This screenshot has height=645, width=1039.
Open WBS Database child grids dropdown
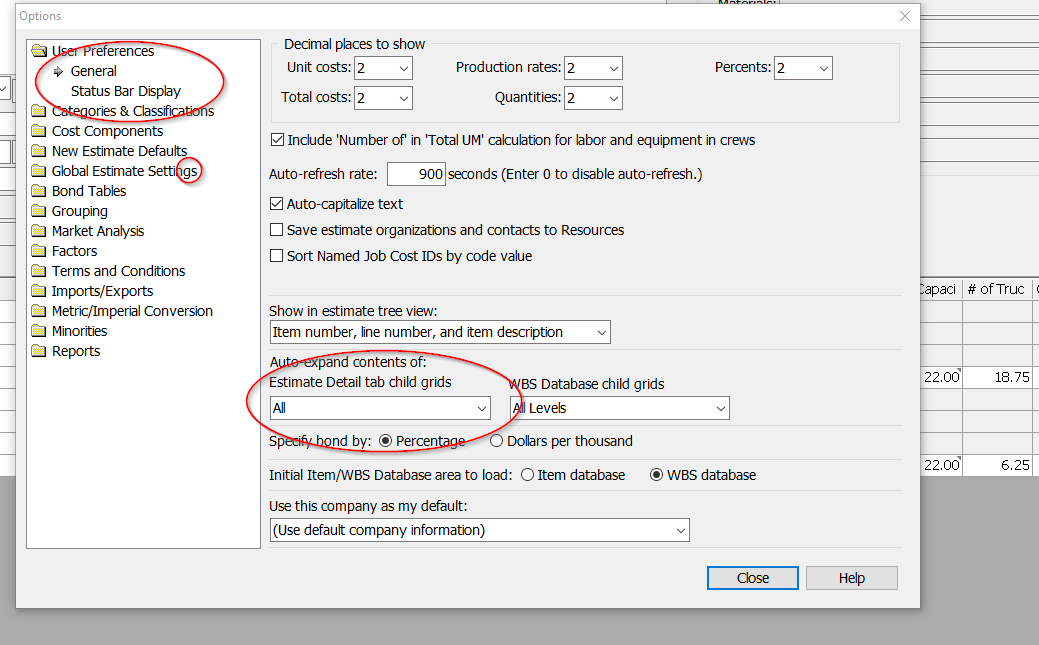[620, 408]
